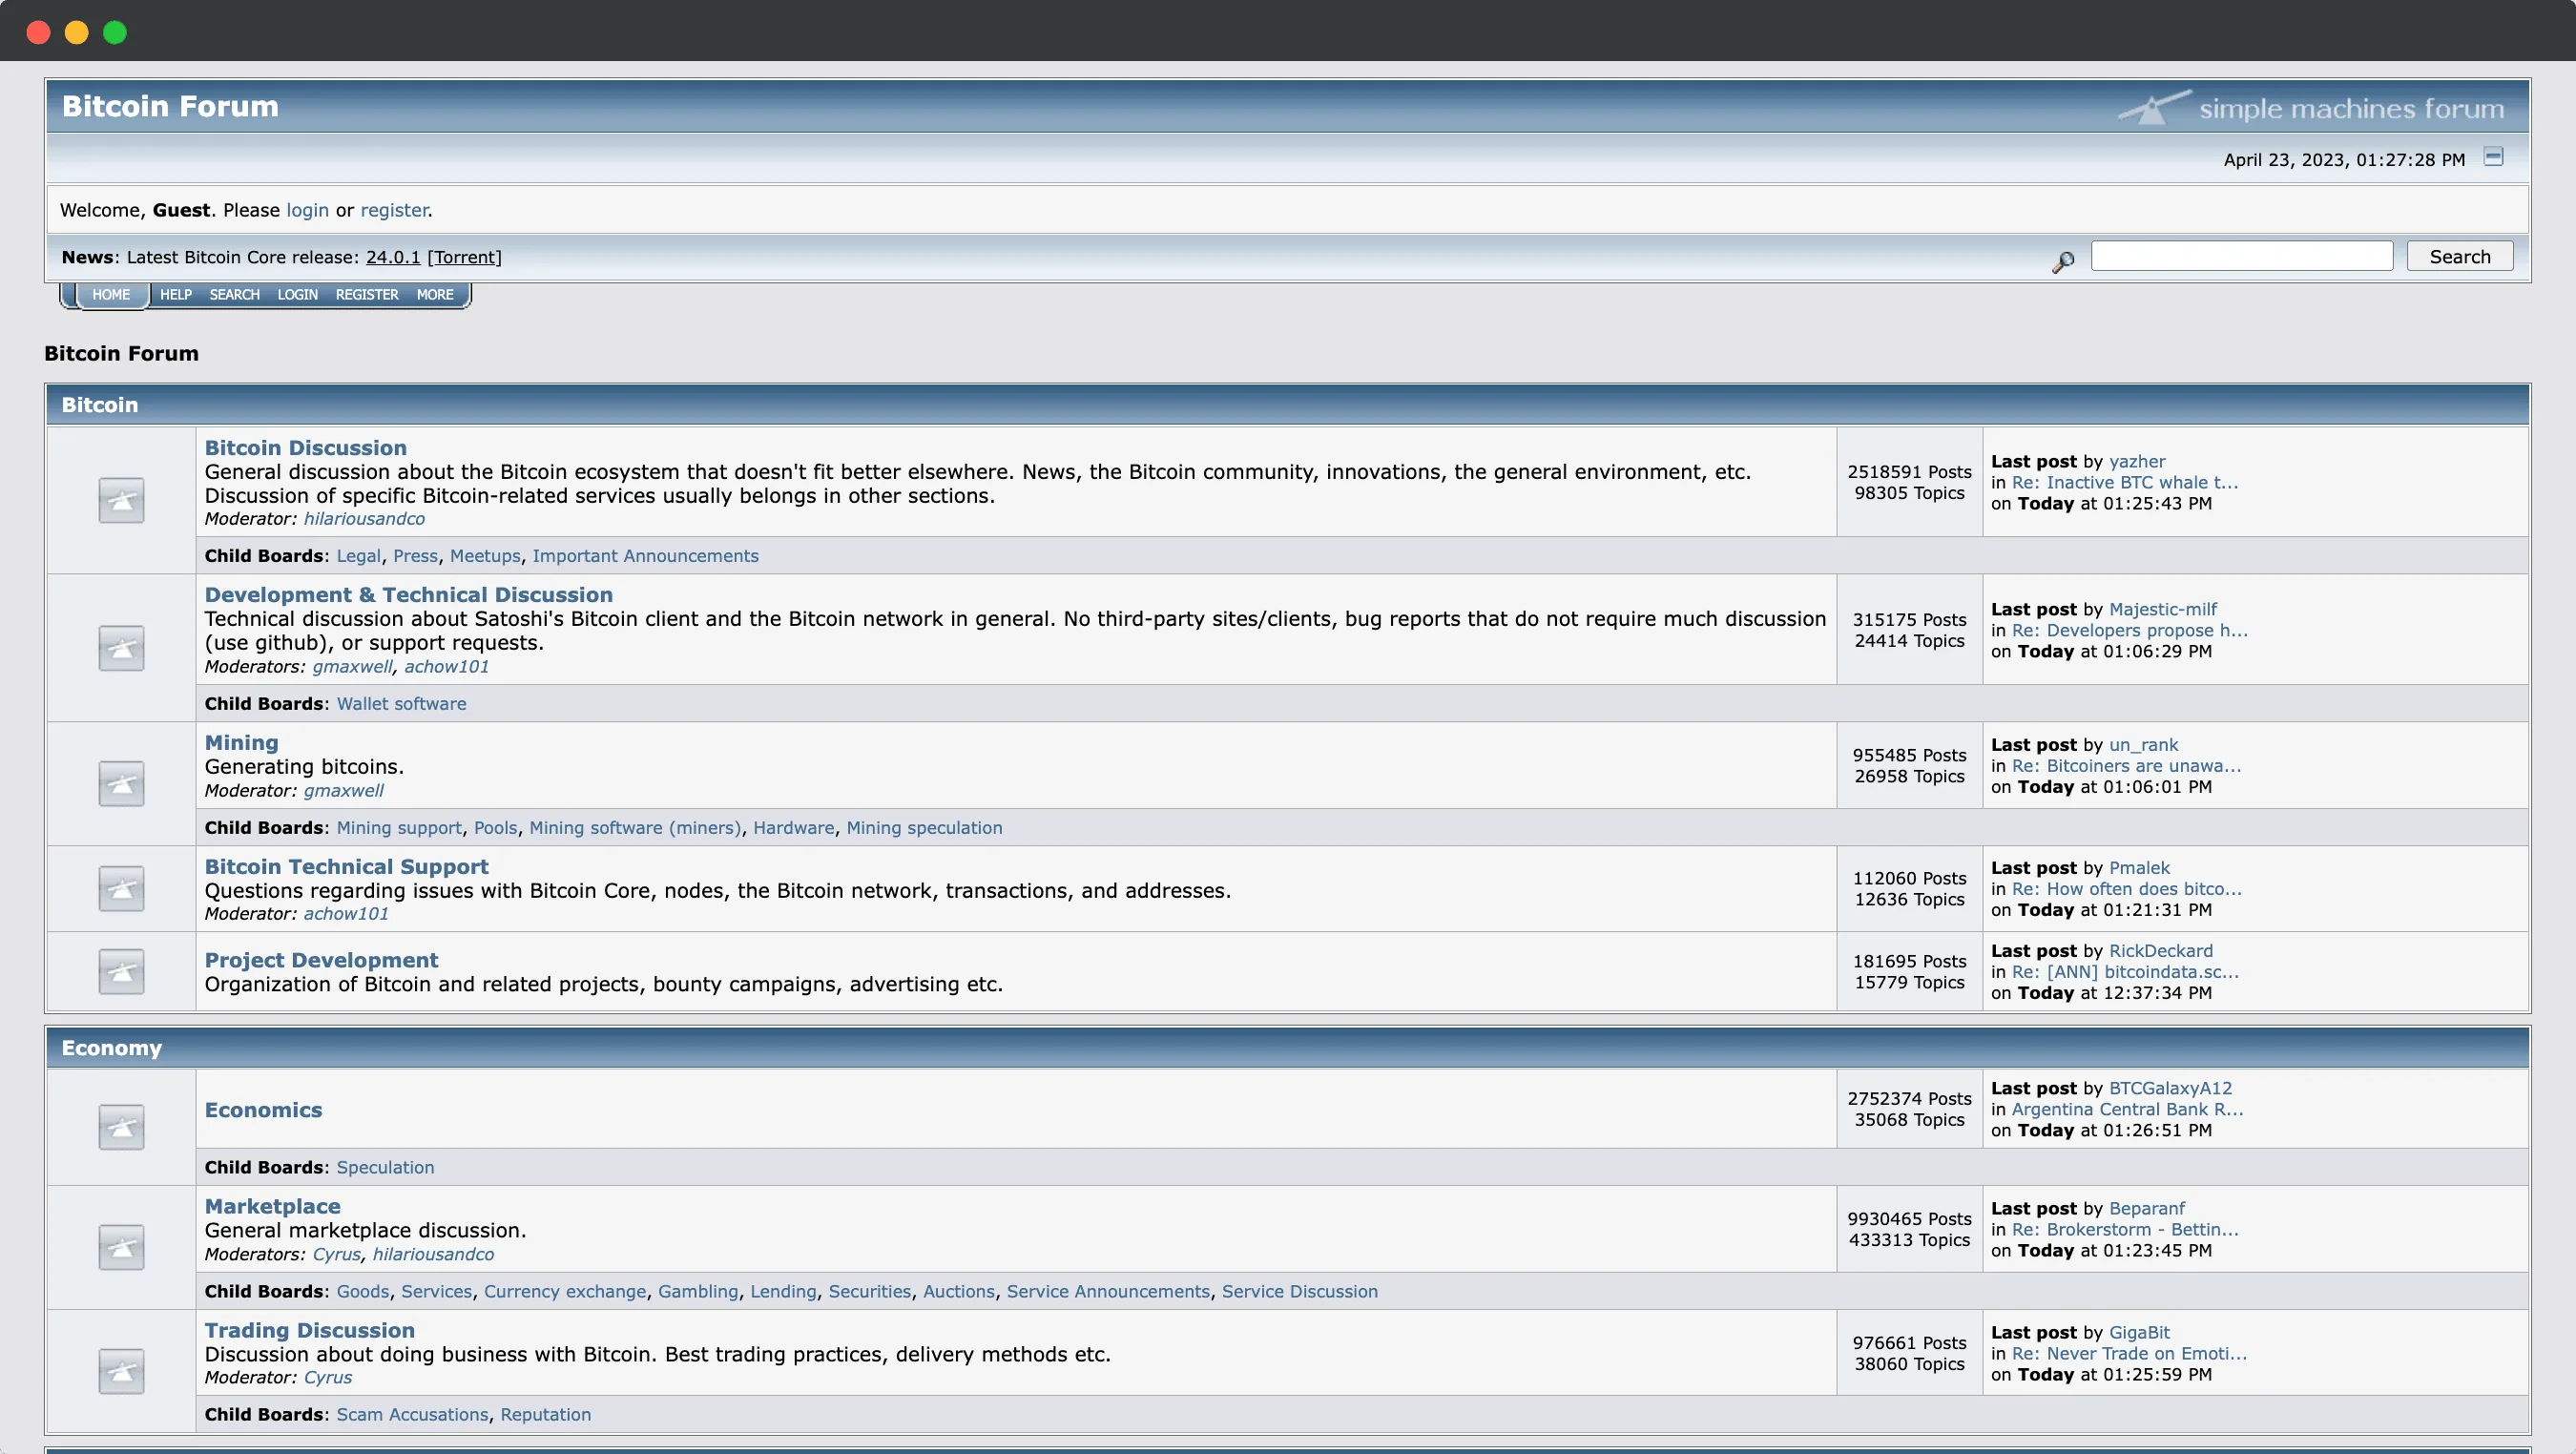Click the Bitcoin Technical Support board icon
The height and width of the screenshot is (1454, 2576).
120,888
